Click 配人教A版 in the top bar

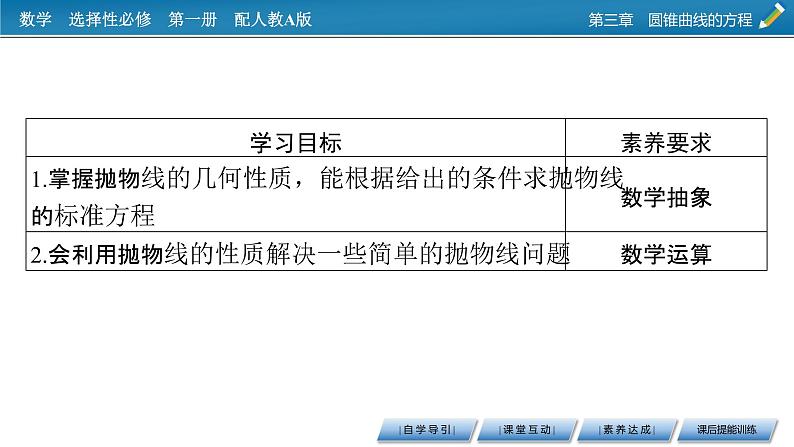coord(272,19)
